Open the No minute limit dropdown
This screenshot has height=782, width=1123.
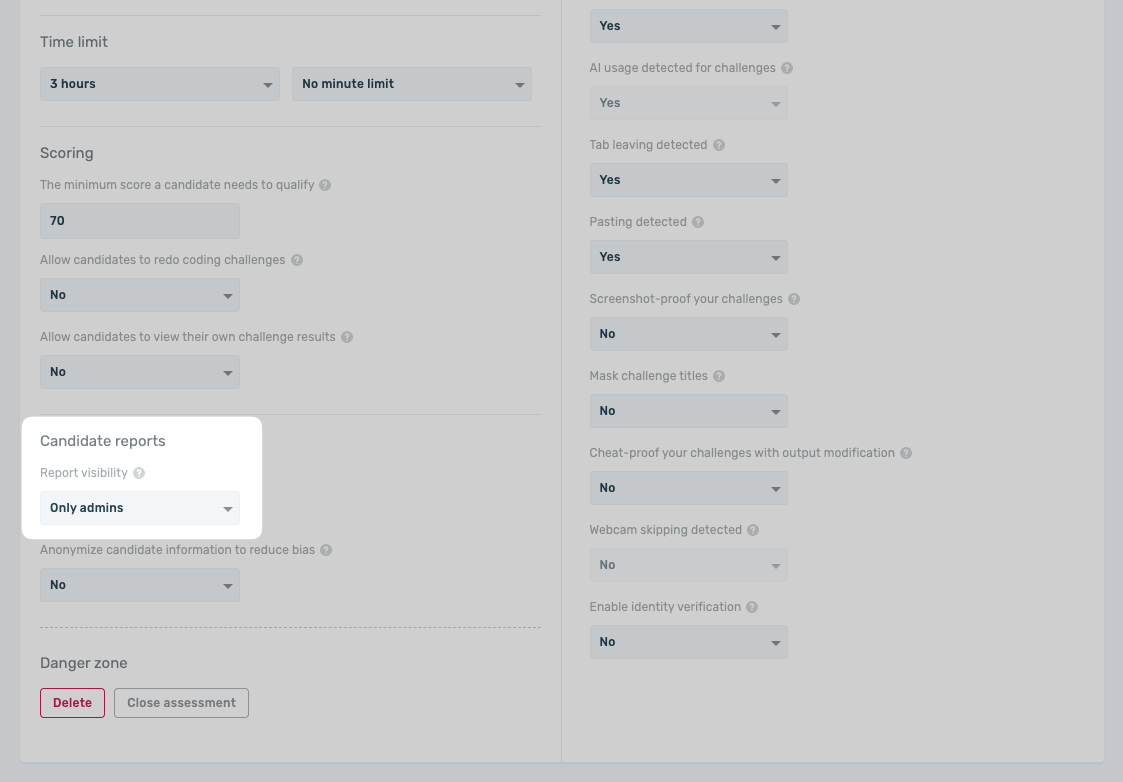coord(411,84)
